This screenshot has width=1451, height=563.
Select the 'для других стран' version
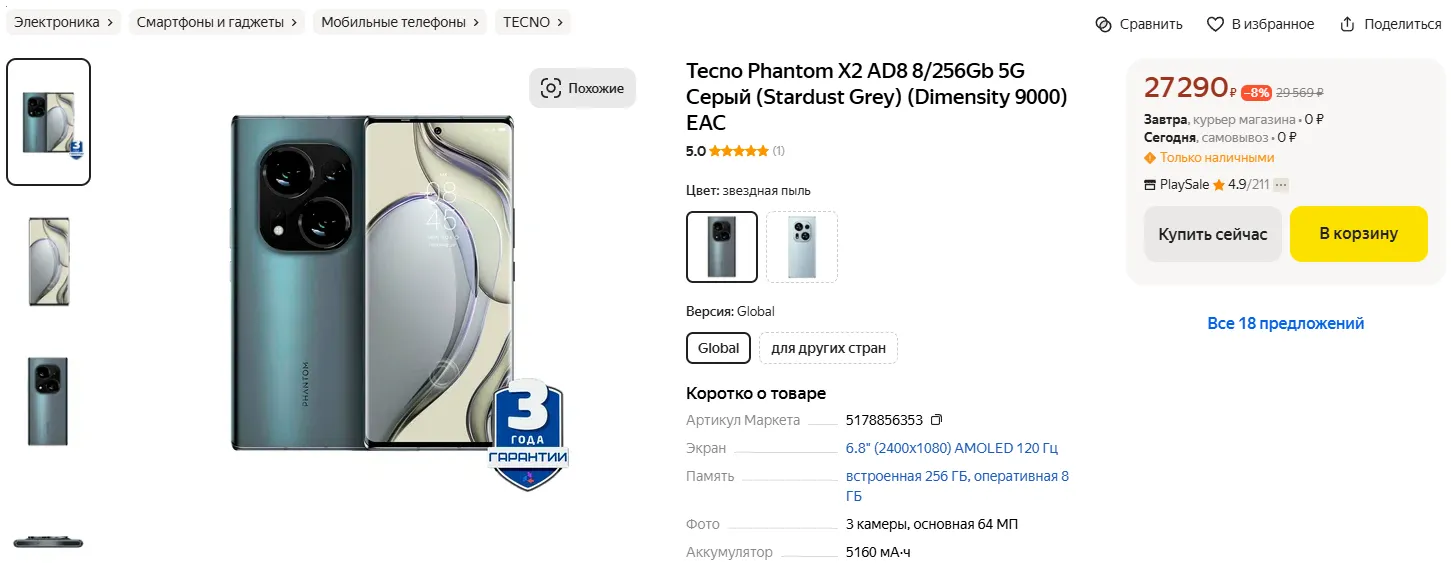828,348
